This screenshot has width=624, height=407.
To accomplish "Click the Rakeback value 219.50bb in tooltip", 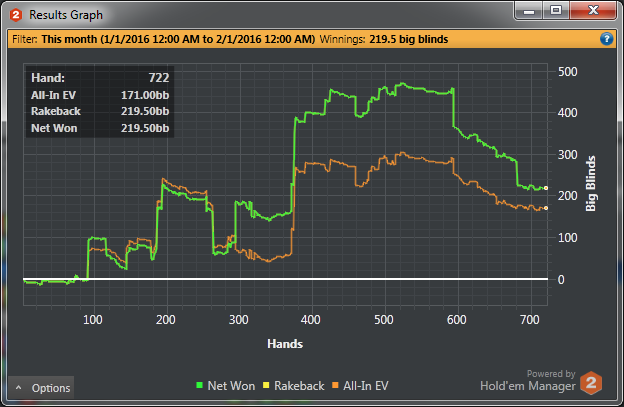I will coord(145,111).
